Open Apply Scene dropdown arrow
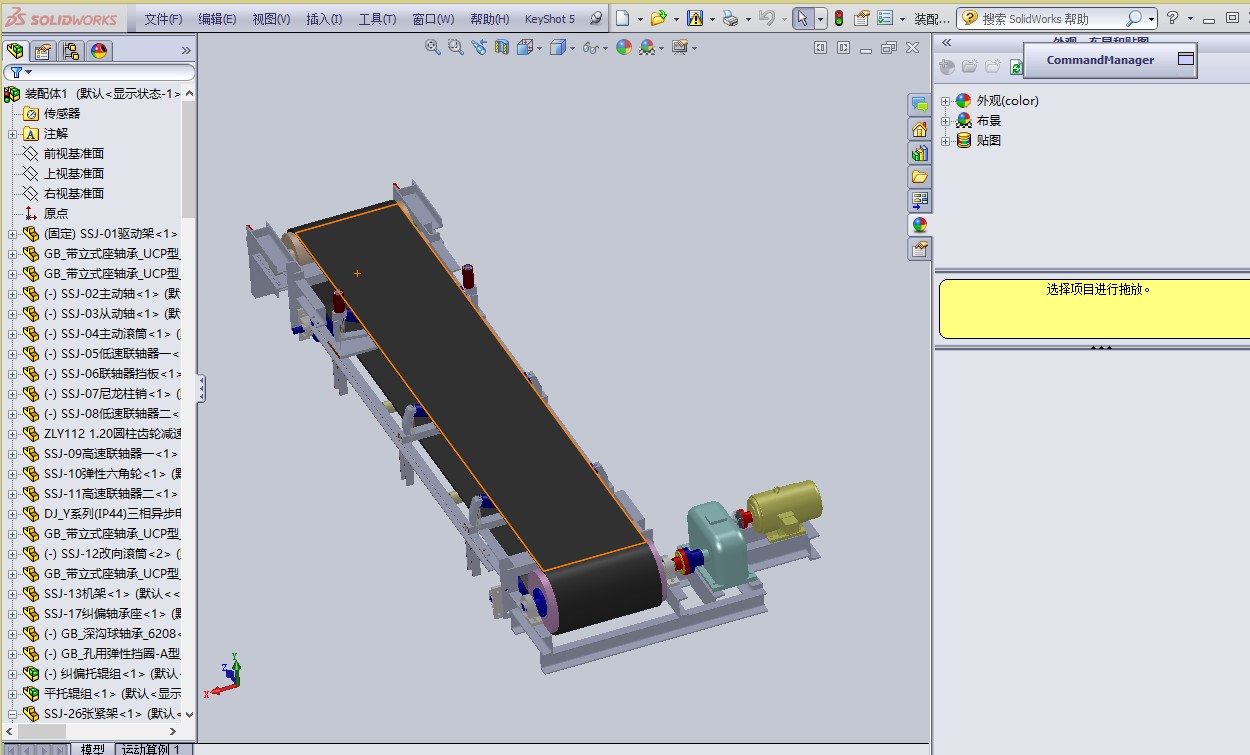This screenshot has height=755, width=1250. (662, 47)
